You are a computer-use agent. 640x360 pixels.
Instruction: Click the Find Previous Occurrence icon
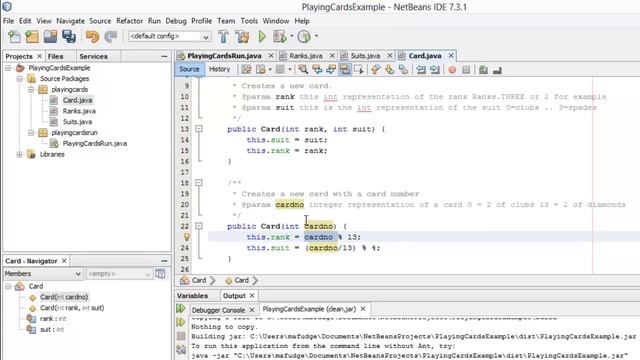coord(317,69)
